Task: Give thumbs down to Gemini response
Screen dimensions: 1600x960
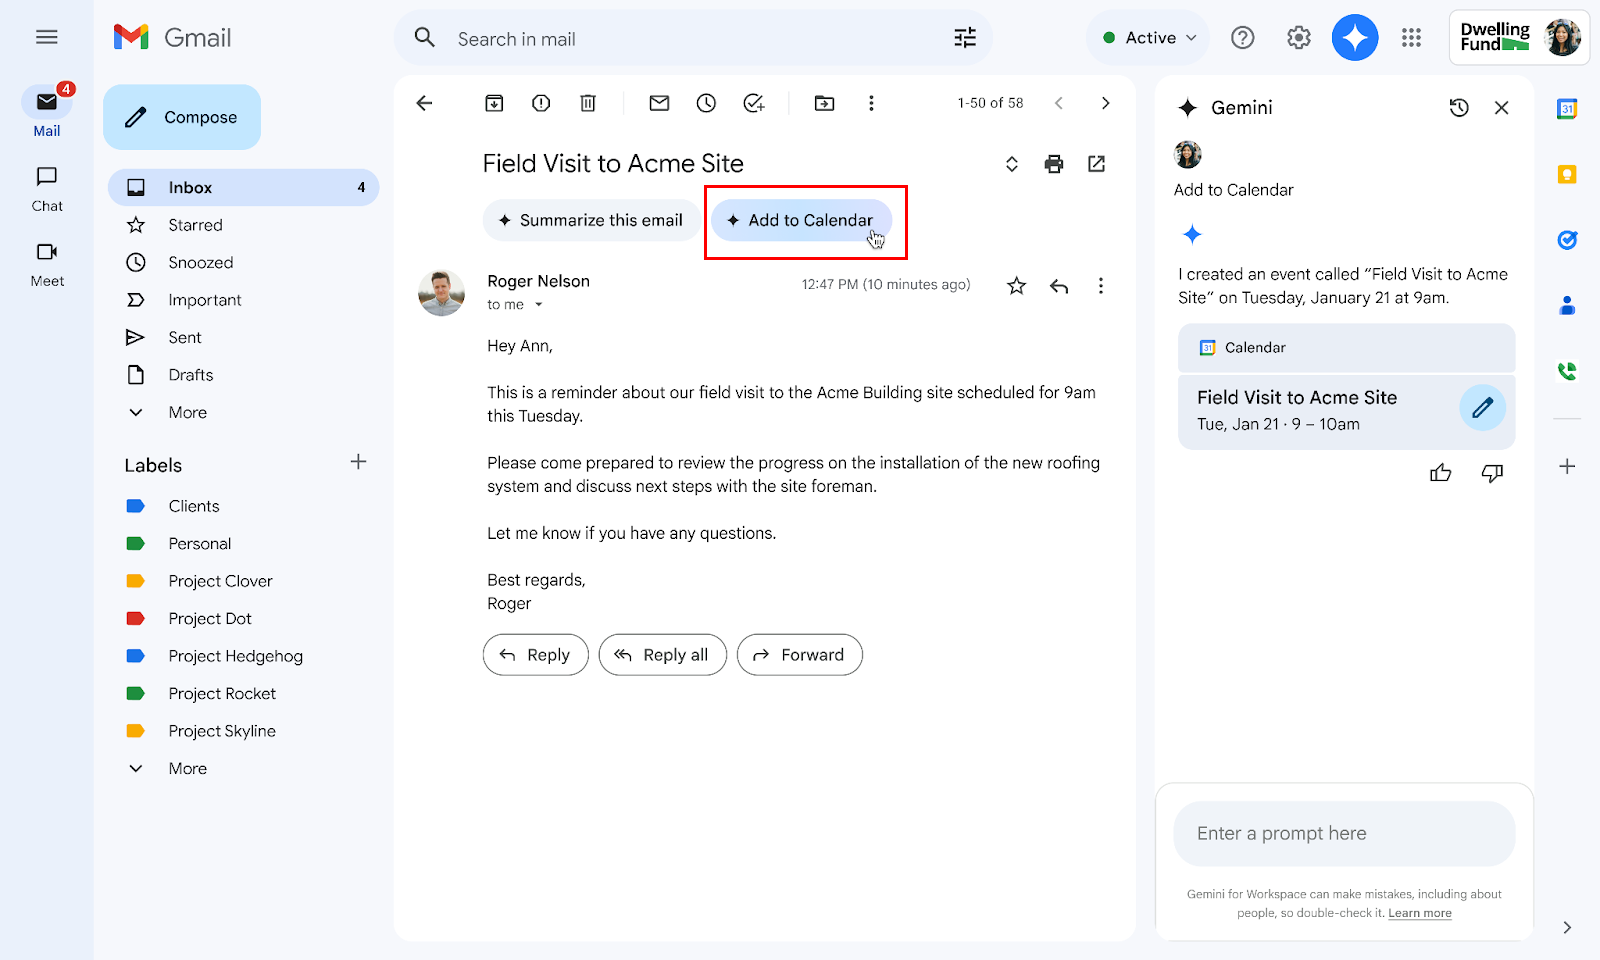Action: click(x=1492, y=473)
